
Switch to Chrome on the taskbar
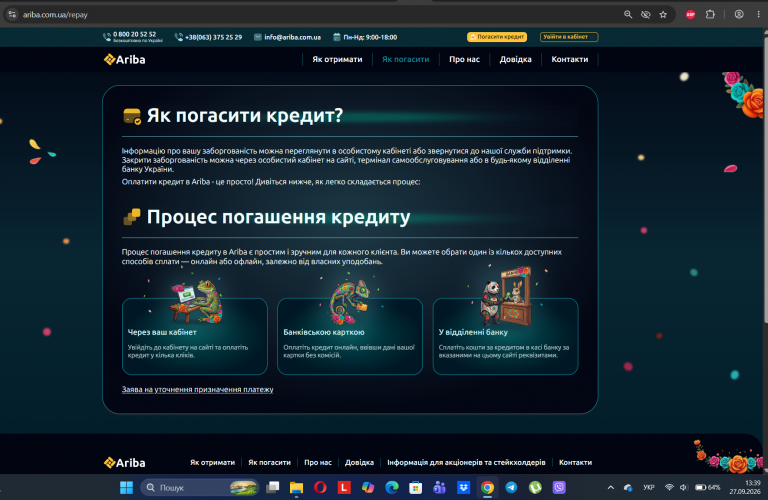487,488
